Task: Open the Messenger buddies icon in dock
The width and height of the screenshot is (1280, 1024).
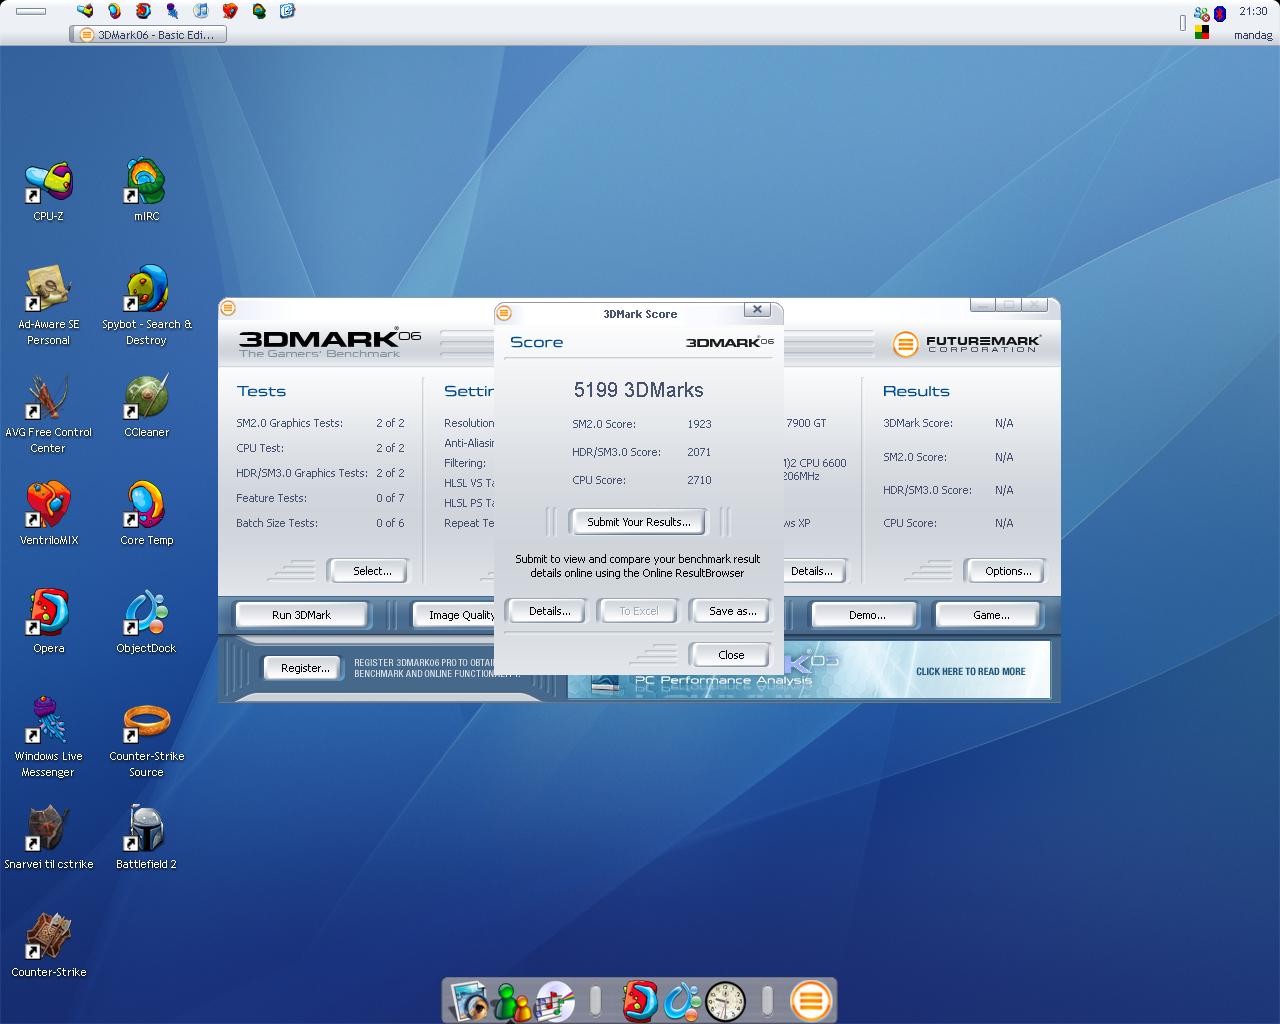Action: [x=513, y=1000]
